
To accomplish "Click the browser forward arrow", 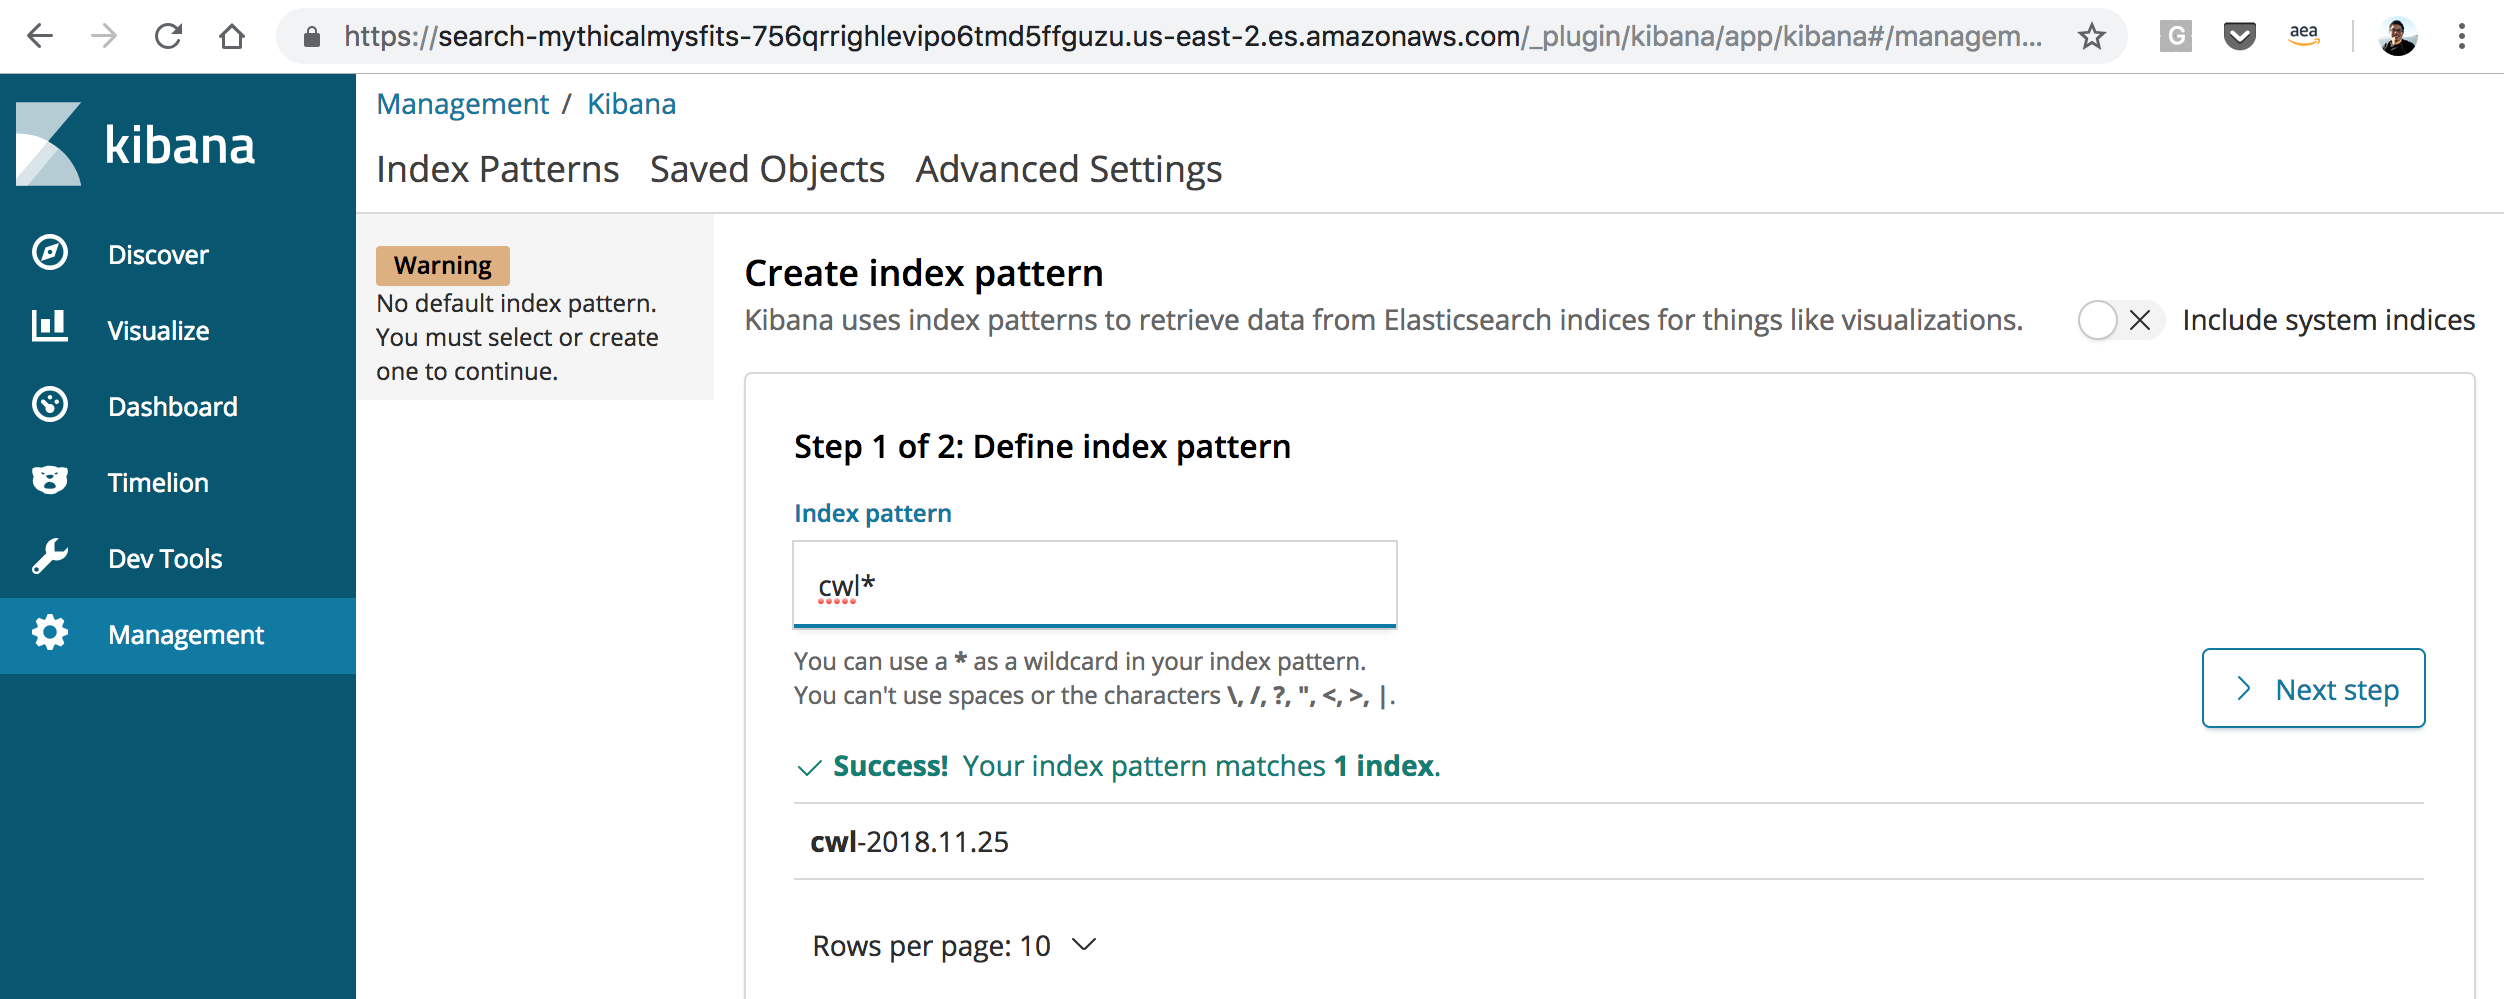I will (104, 37).
